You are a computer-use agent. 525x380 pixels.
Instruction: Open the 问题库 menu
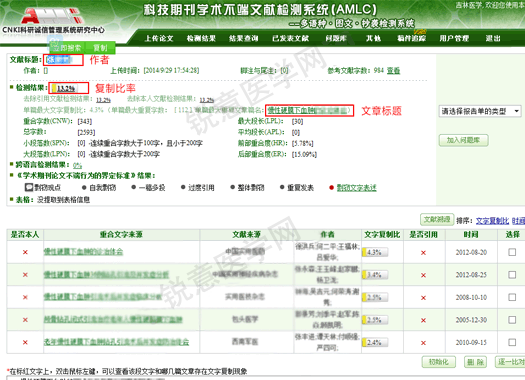336,39
